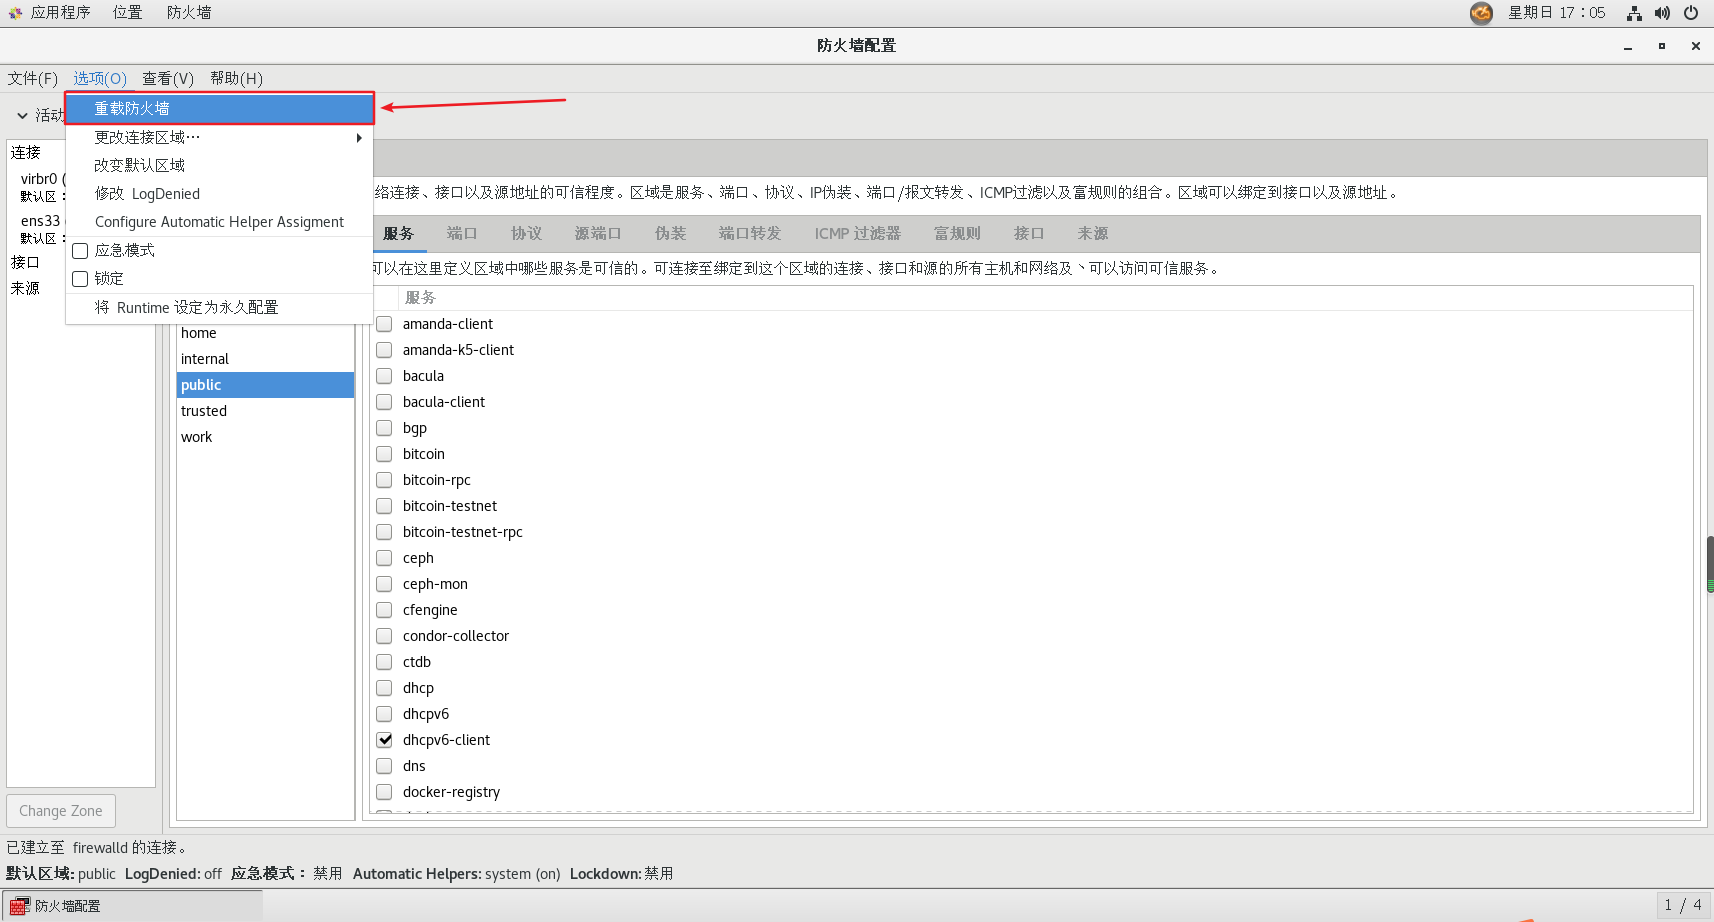Open the power menu icon
The height and width of the screenshot is (922, 1714).
(1691, 13)
